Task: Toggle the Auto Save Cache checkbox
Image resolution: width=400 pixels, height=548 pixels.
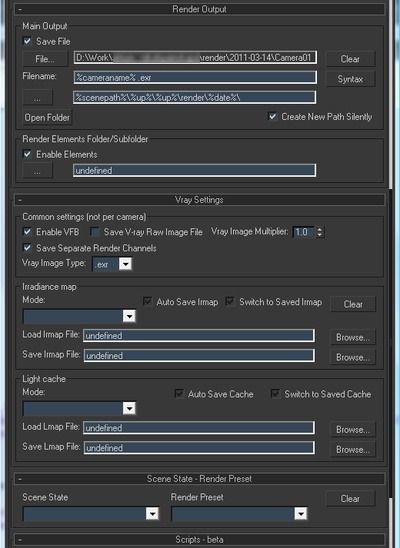Action: click(x=179, y=394)
